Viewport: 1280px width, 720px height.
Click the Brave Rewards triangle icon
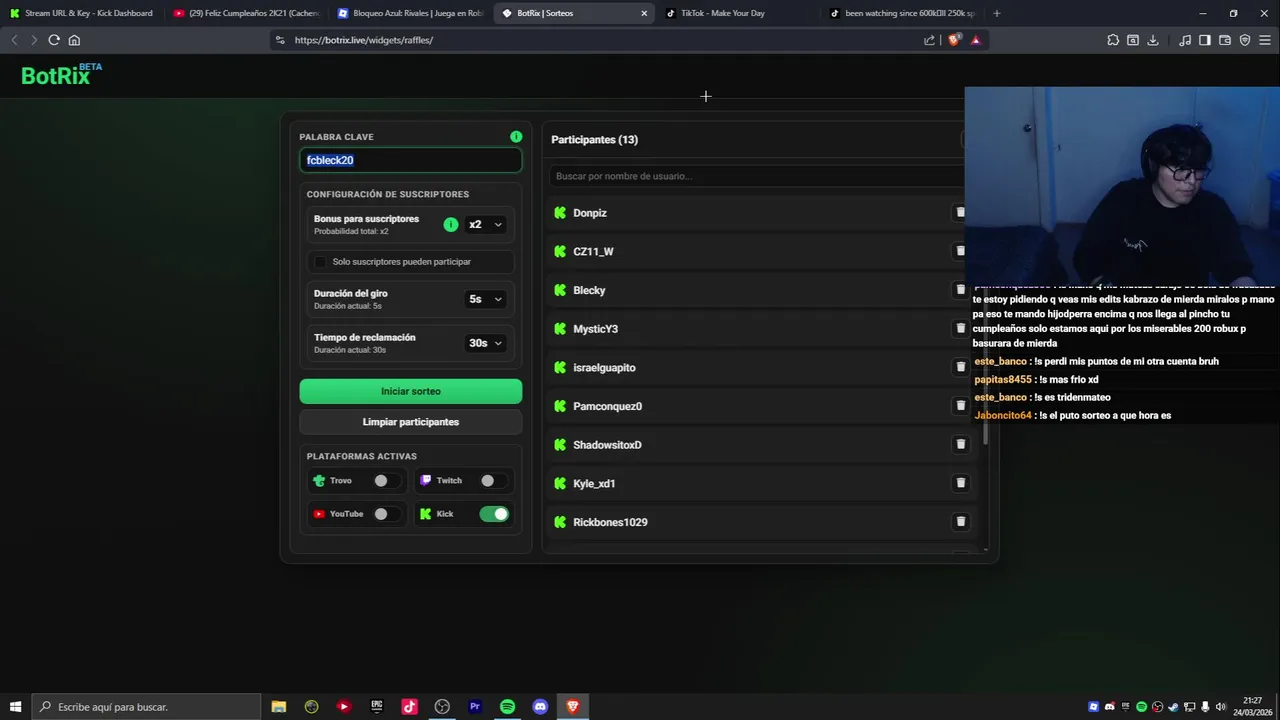click(x=976, y=40)
